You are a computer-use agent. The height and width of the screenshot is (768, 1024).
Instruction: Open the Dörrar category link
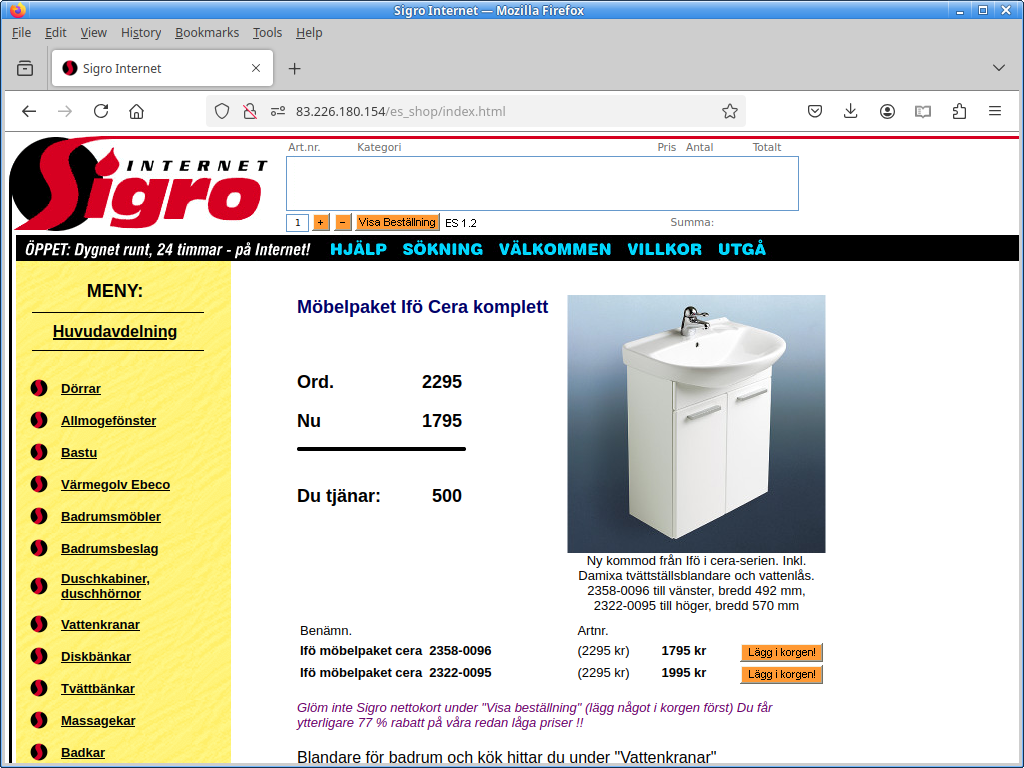[81, 389]
